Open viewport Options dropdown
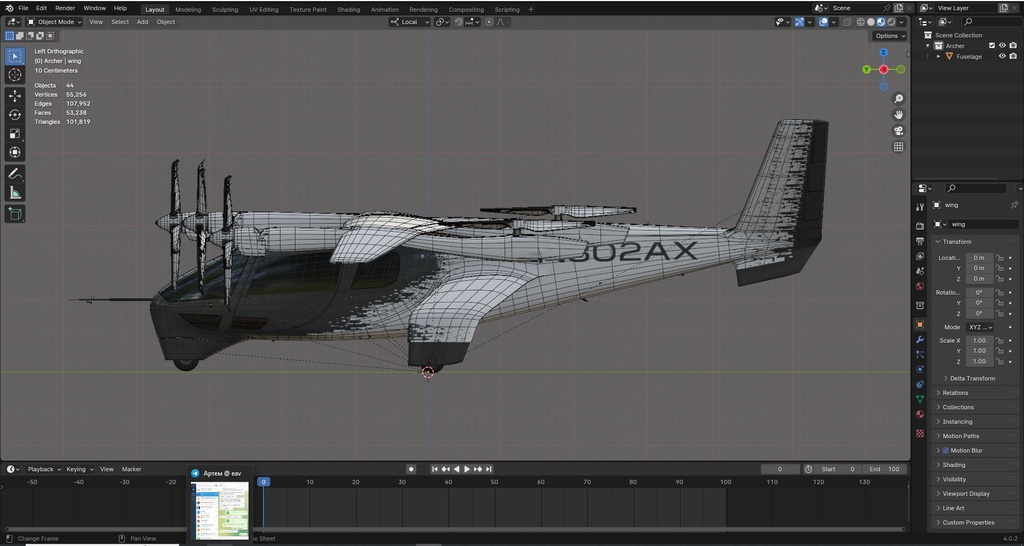1024x546 pixels. click(x=890, y=36)
